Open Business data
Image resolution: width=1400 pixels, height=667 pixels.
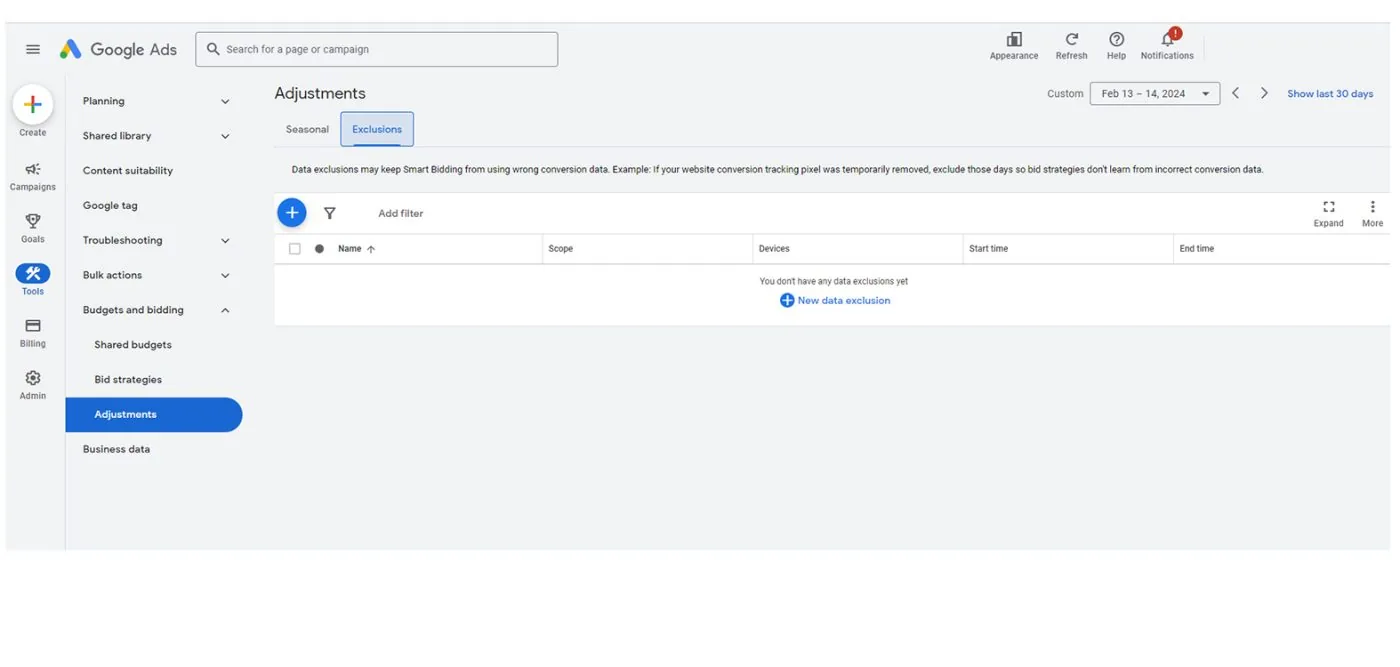(x=116, y=449)
